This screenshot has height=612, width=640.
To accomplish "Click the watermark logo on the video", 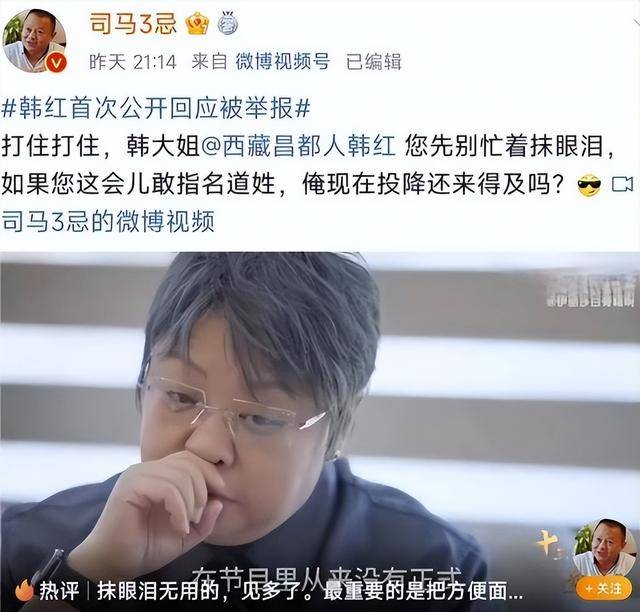I will click(x=592, y=292).
